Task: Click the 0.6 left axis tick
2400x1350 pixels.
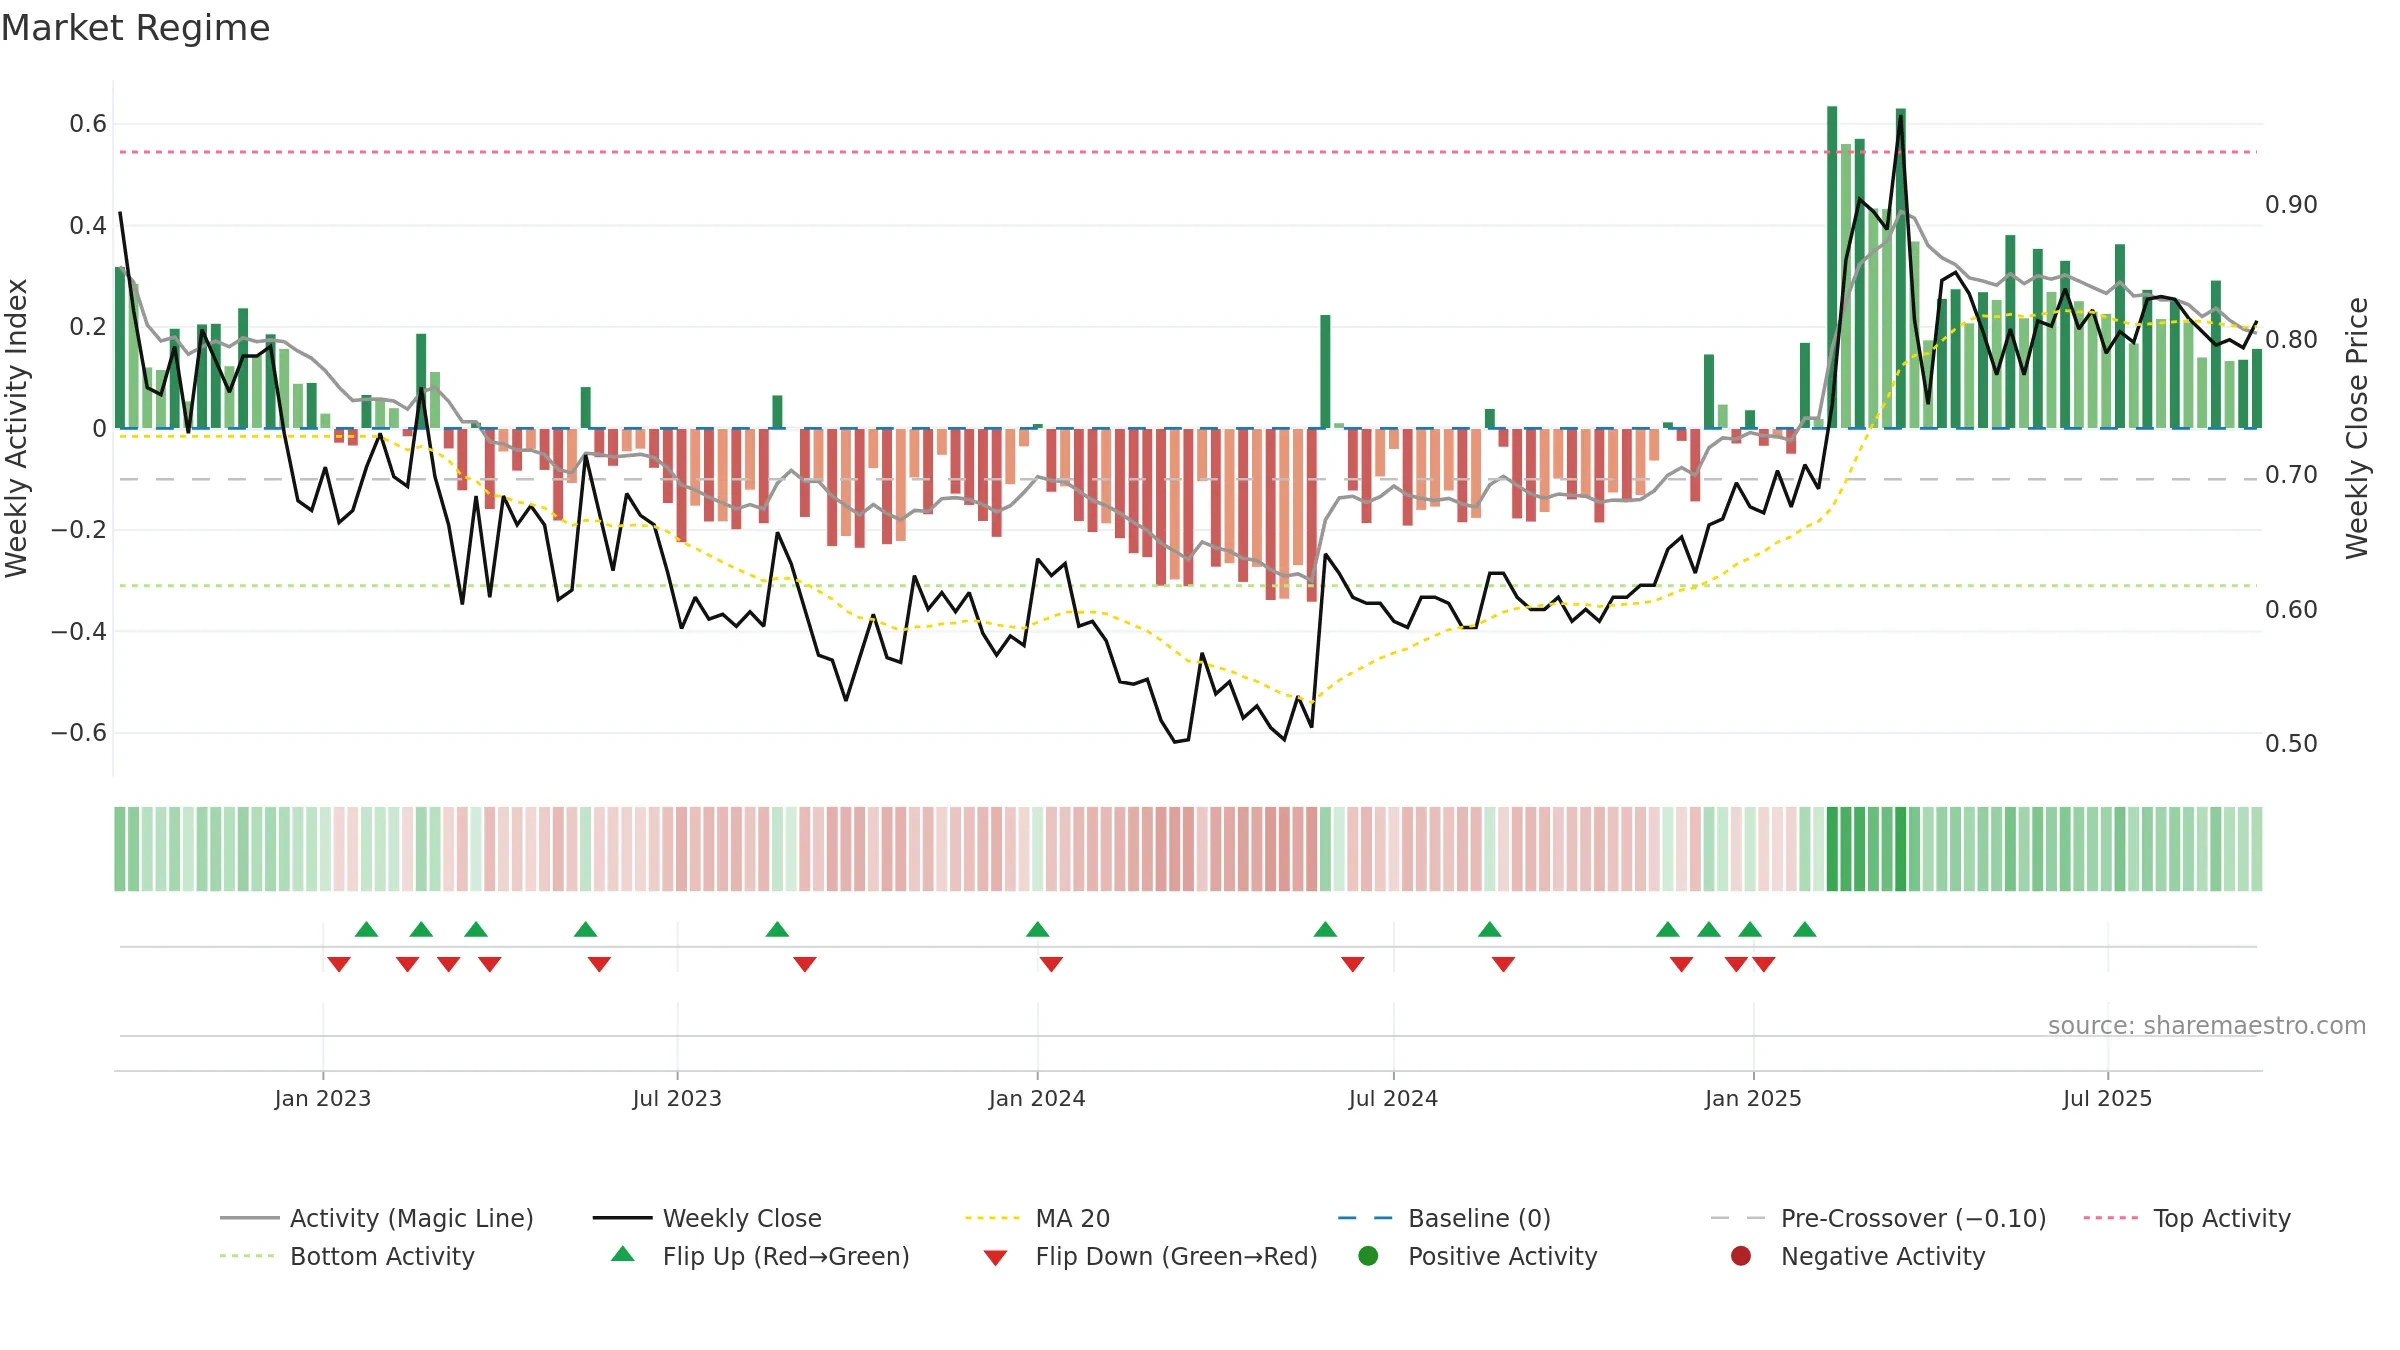Action: tap(88, 124)
